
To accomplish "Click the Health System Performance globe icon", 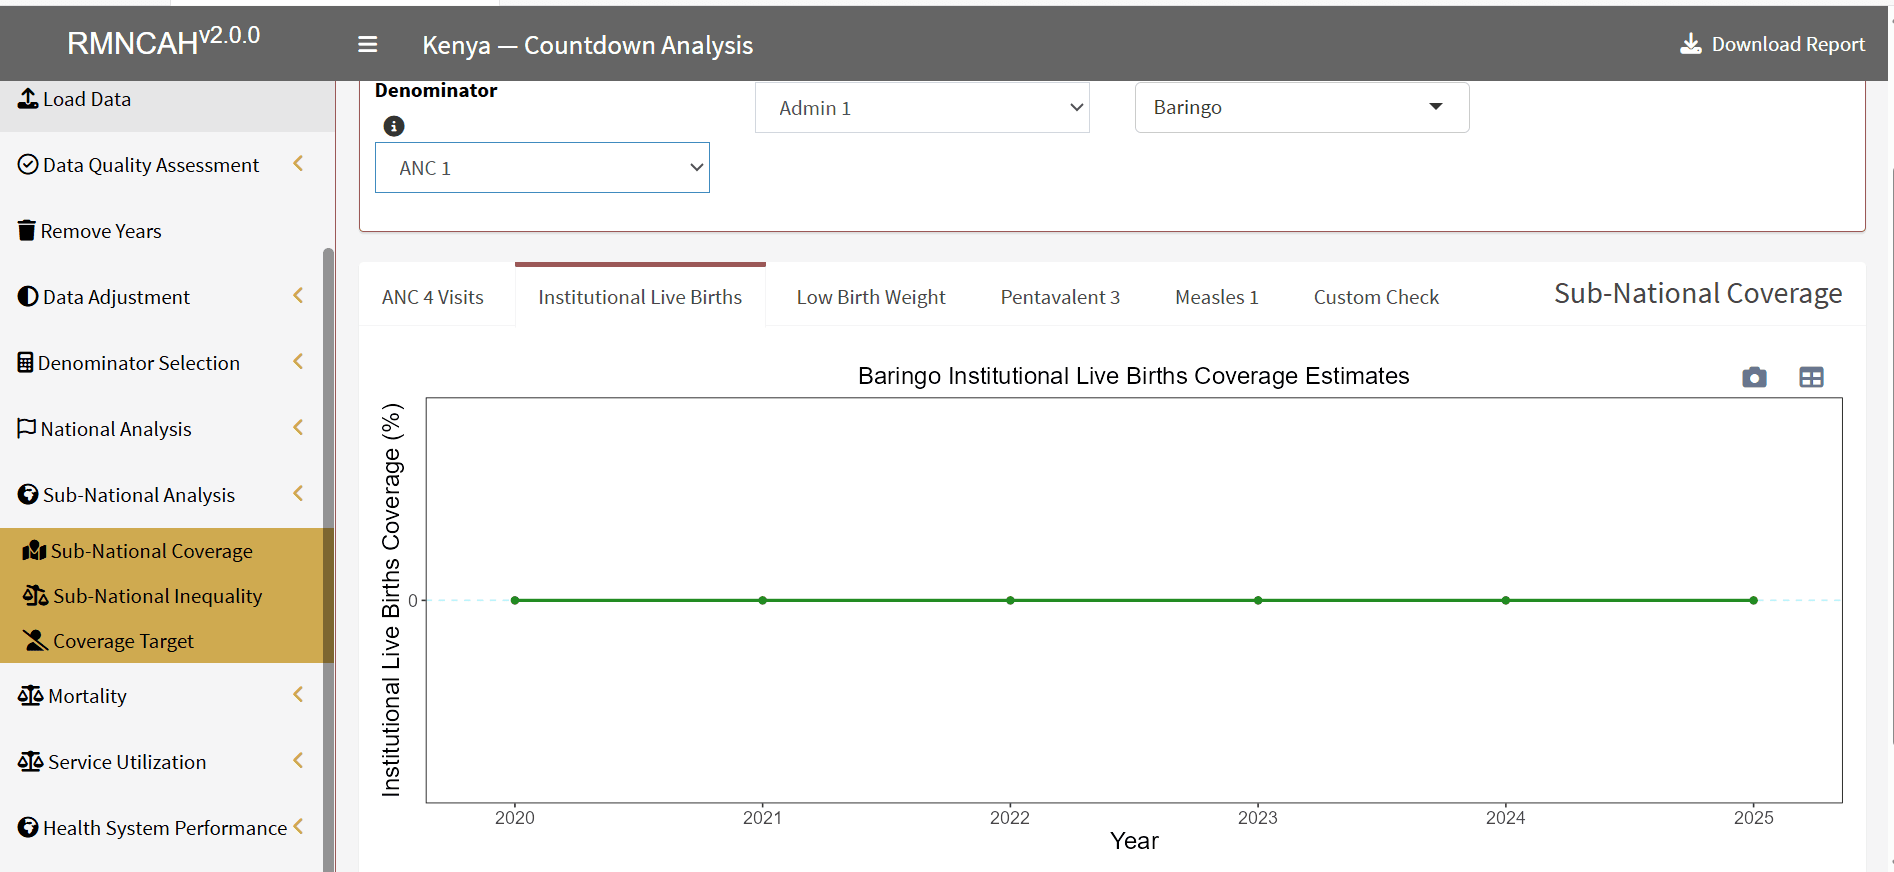I will coord(28,828).
